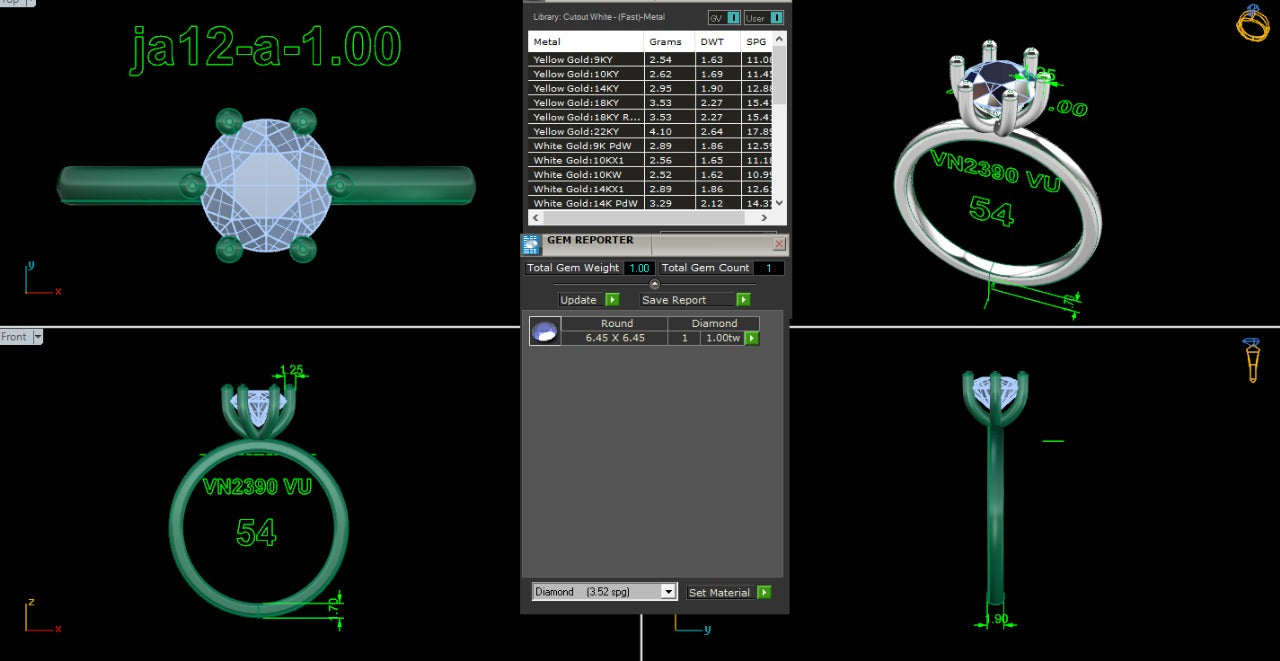Select the Yellow Gold:10KY row
Image resolution: width=1280 pixels, height=661 pixels.
(651, 74)
